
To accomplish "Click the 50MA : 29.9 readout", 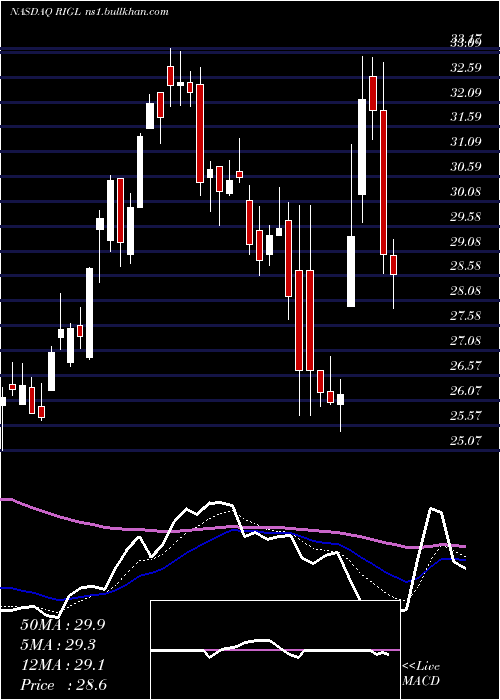I will tap(63, 625).
